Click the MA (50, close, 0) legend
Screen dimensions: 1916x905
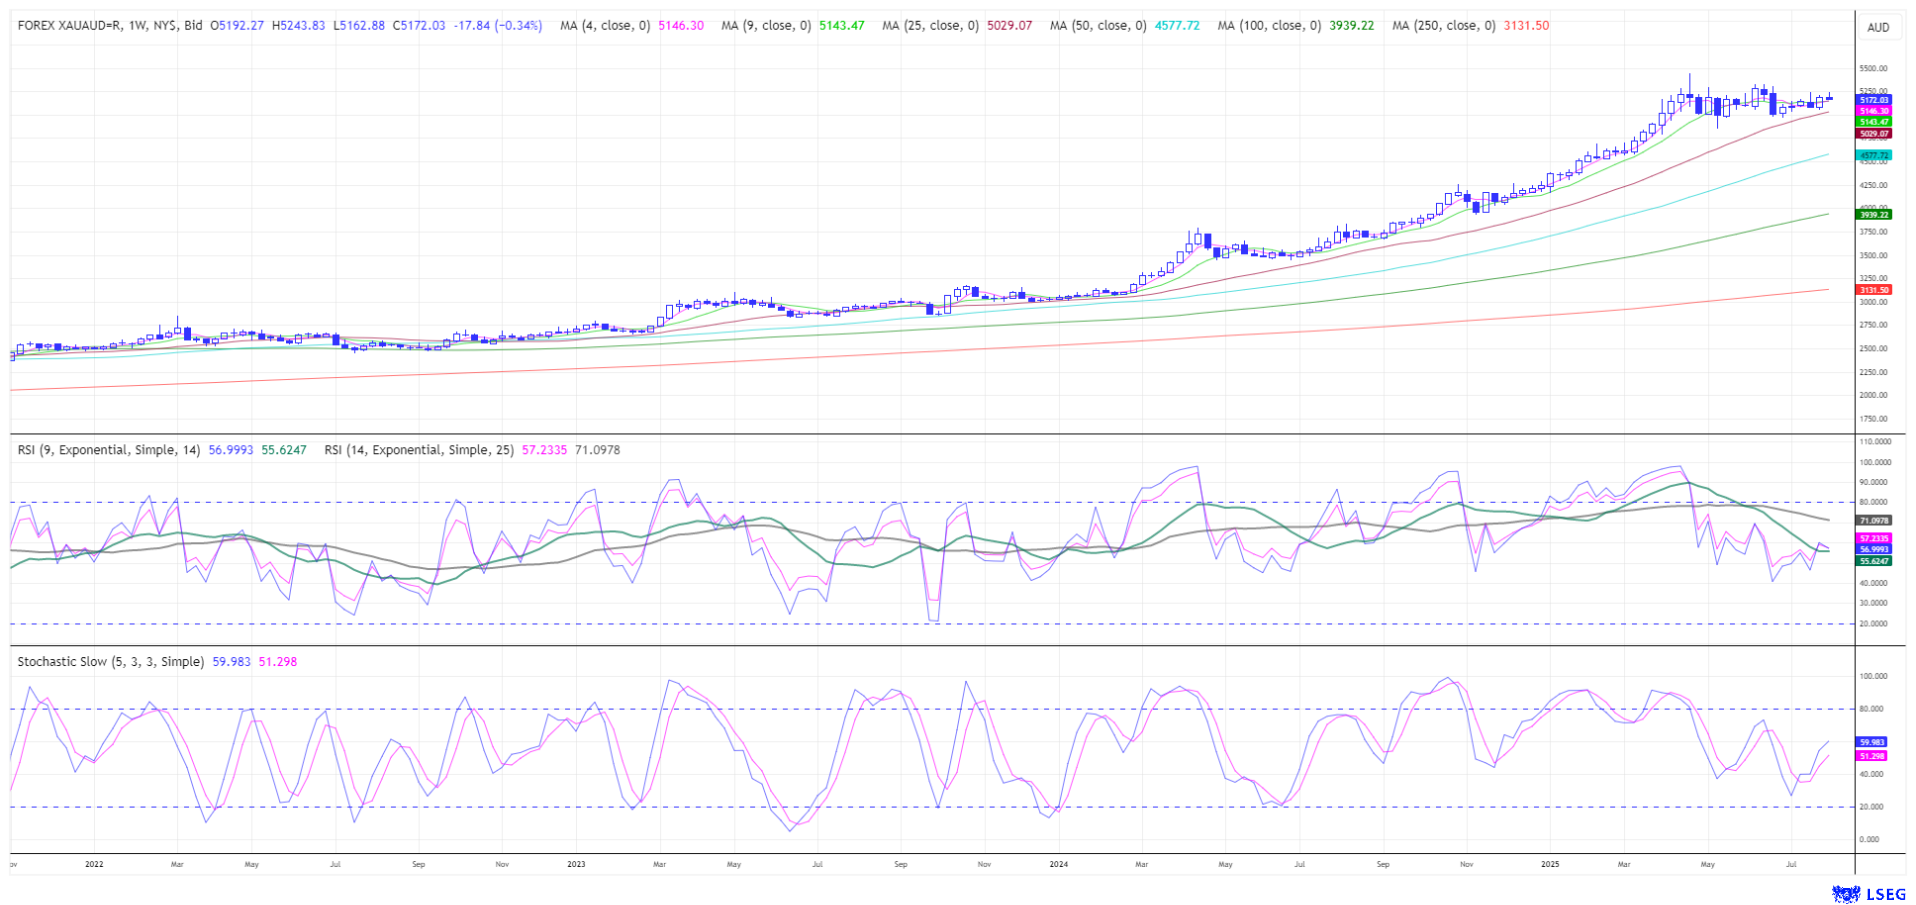[1097, 26]
